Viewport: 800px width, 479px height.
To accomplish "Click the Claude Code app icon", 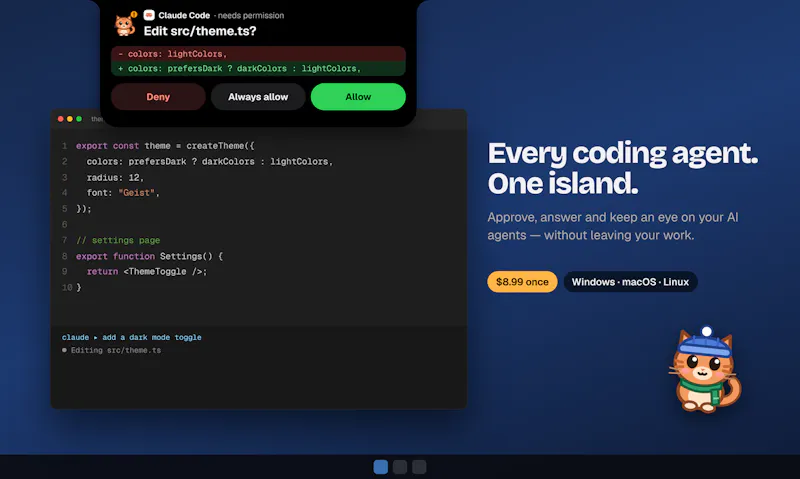I will (149, 15).
